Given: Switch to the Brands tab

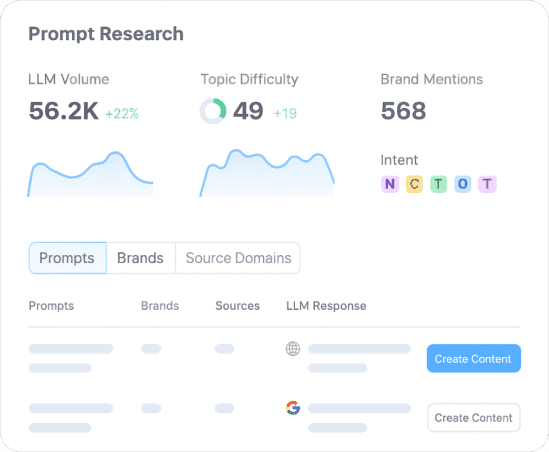Looking at the screenshot, I should click(140, 258).
